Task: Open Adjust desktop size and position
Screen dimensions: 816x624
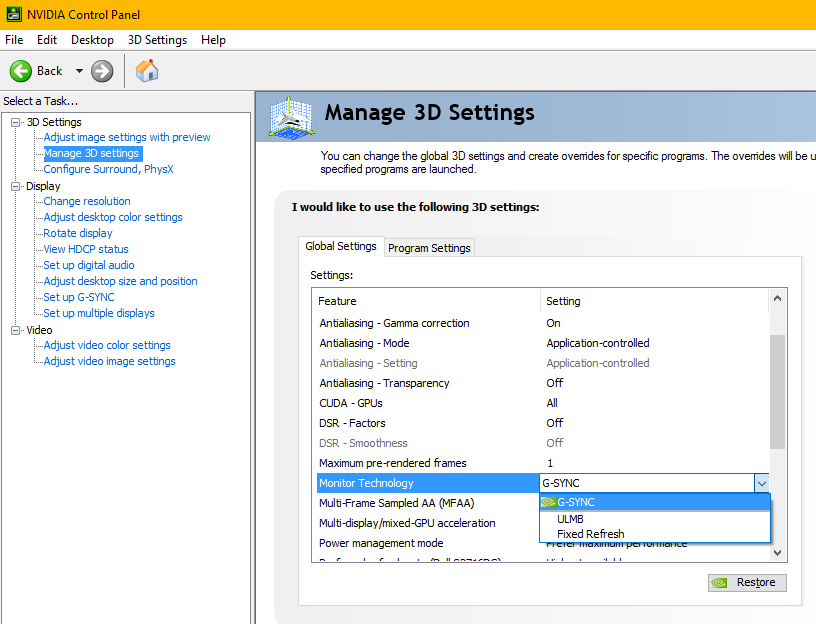Action: tap(121, 281)
